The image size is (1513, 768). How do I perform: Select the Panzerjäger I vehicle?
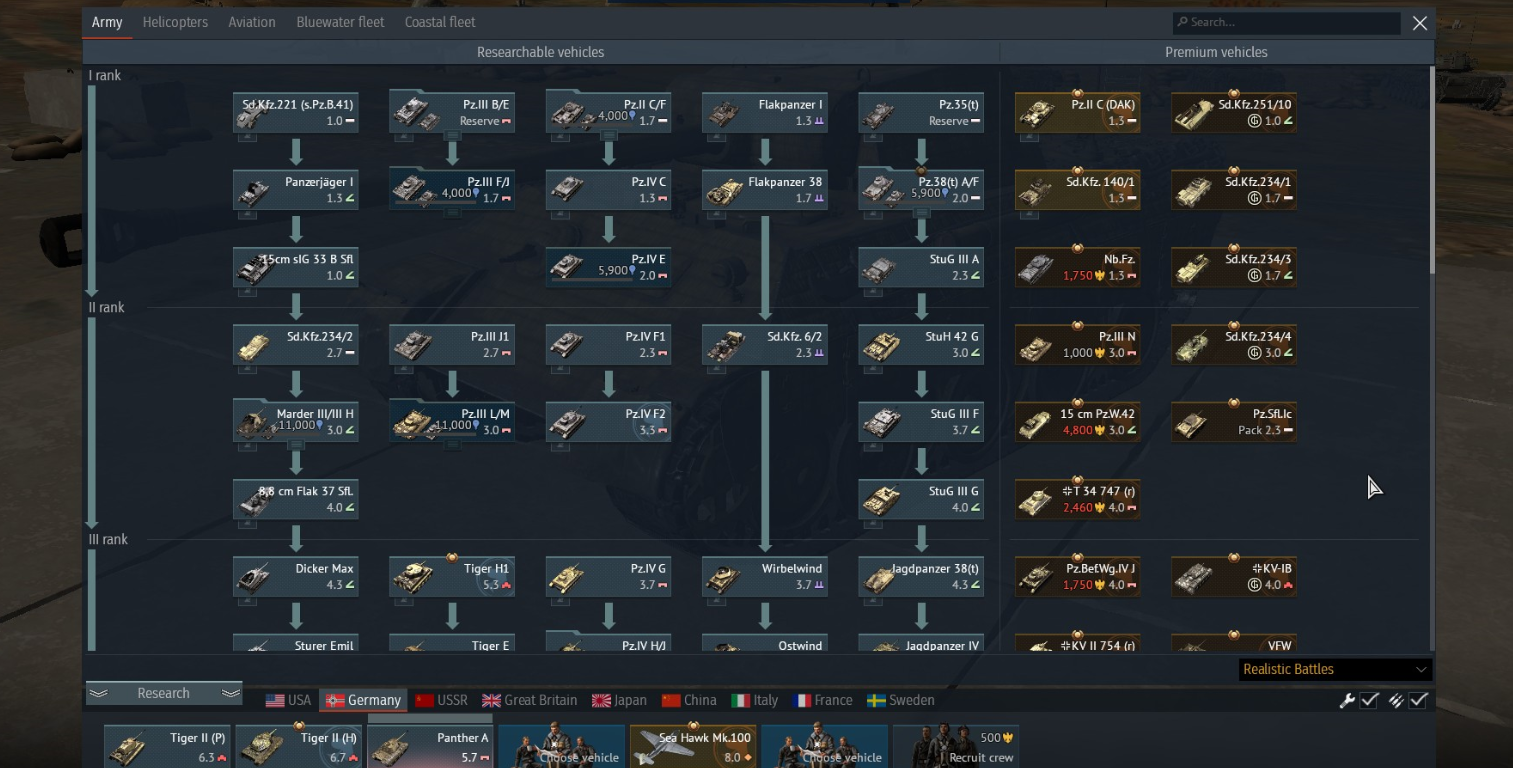click(x=296, y=190)
